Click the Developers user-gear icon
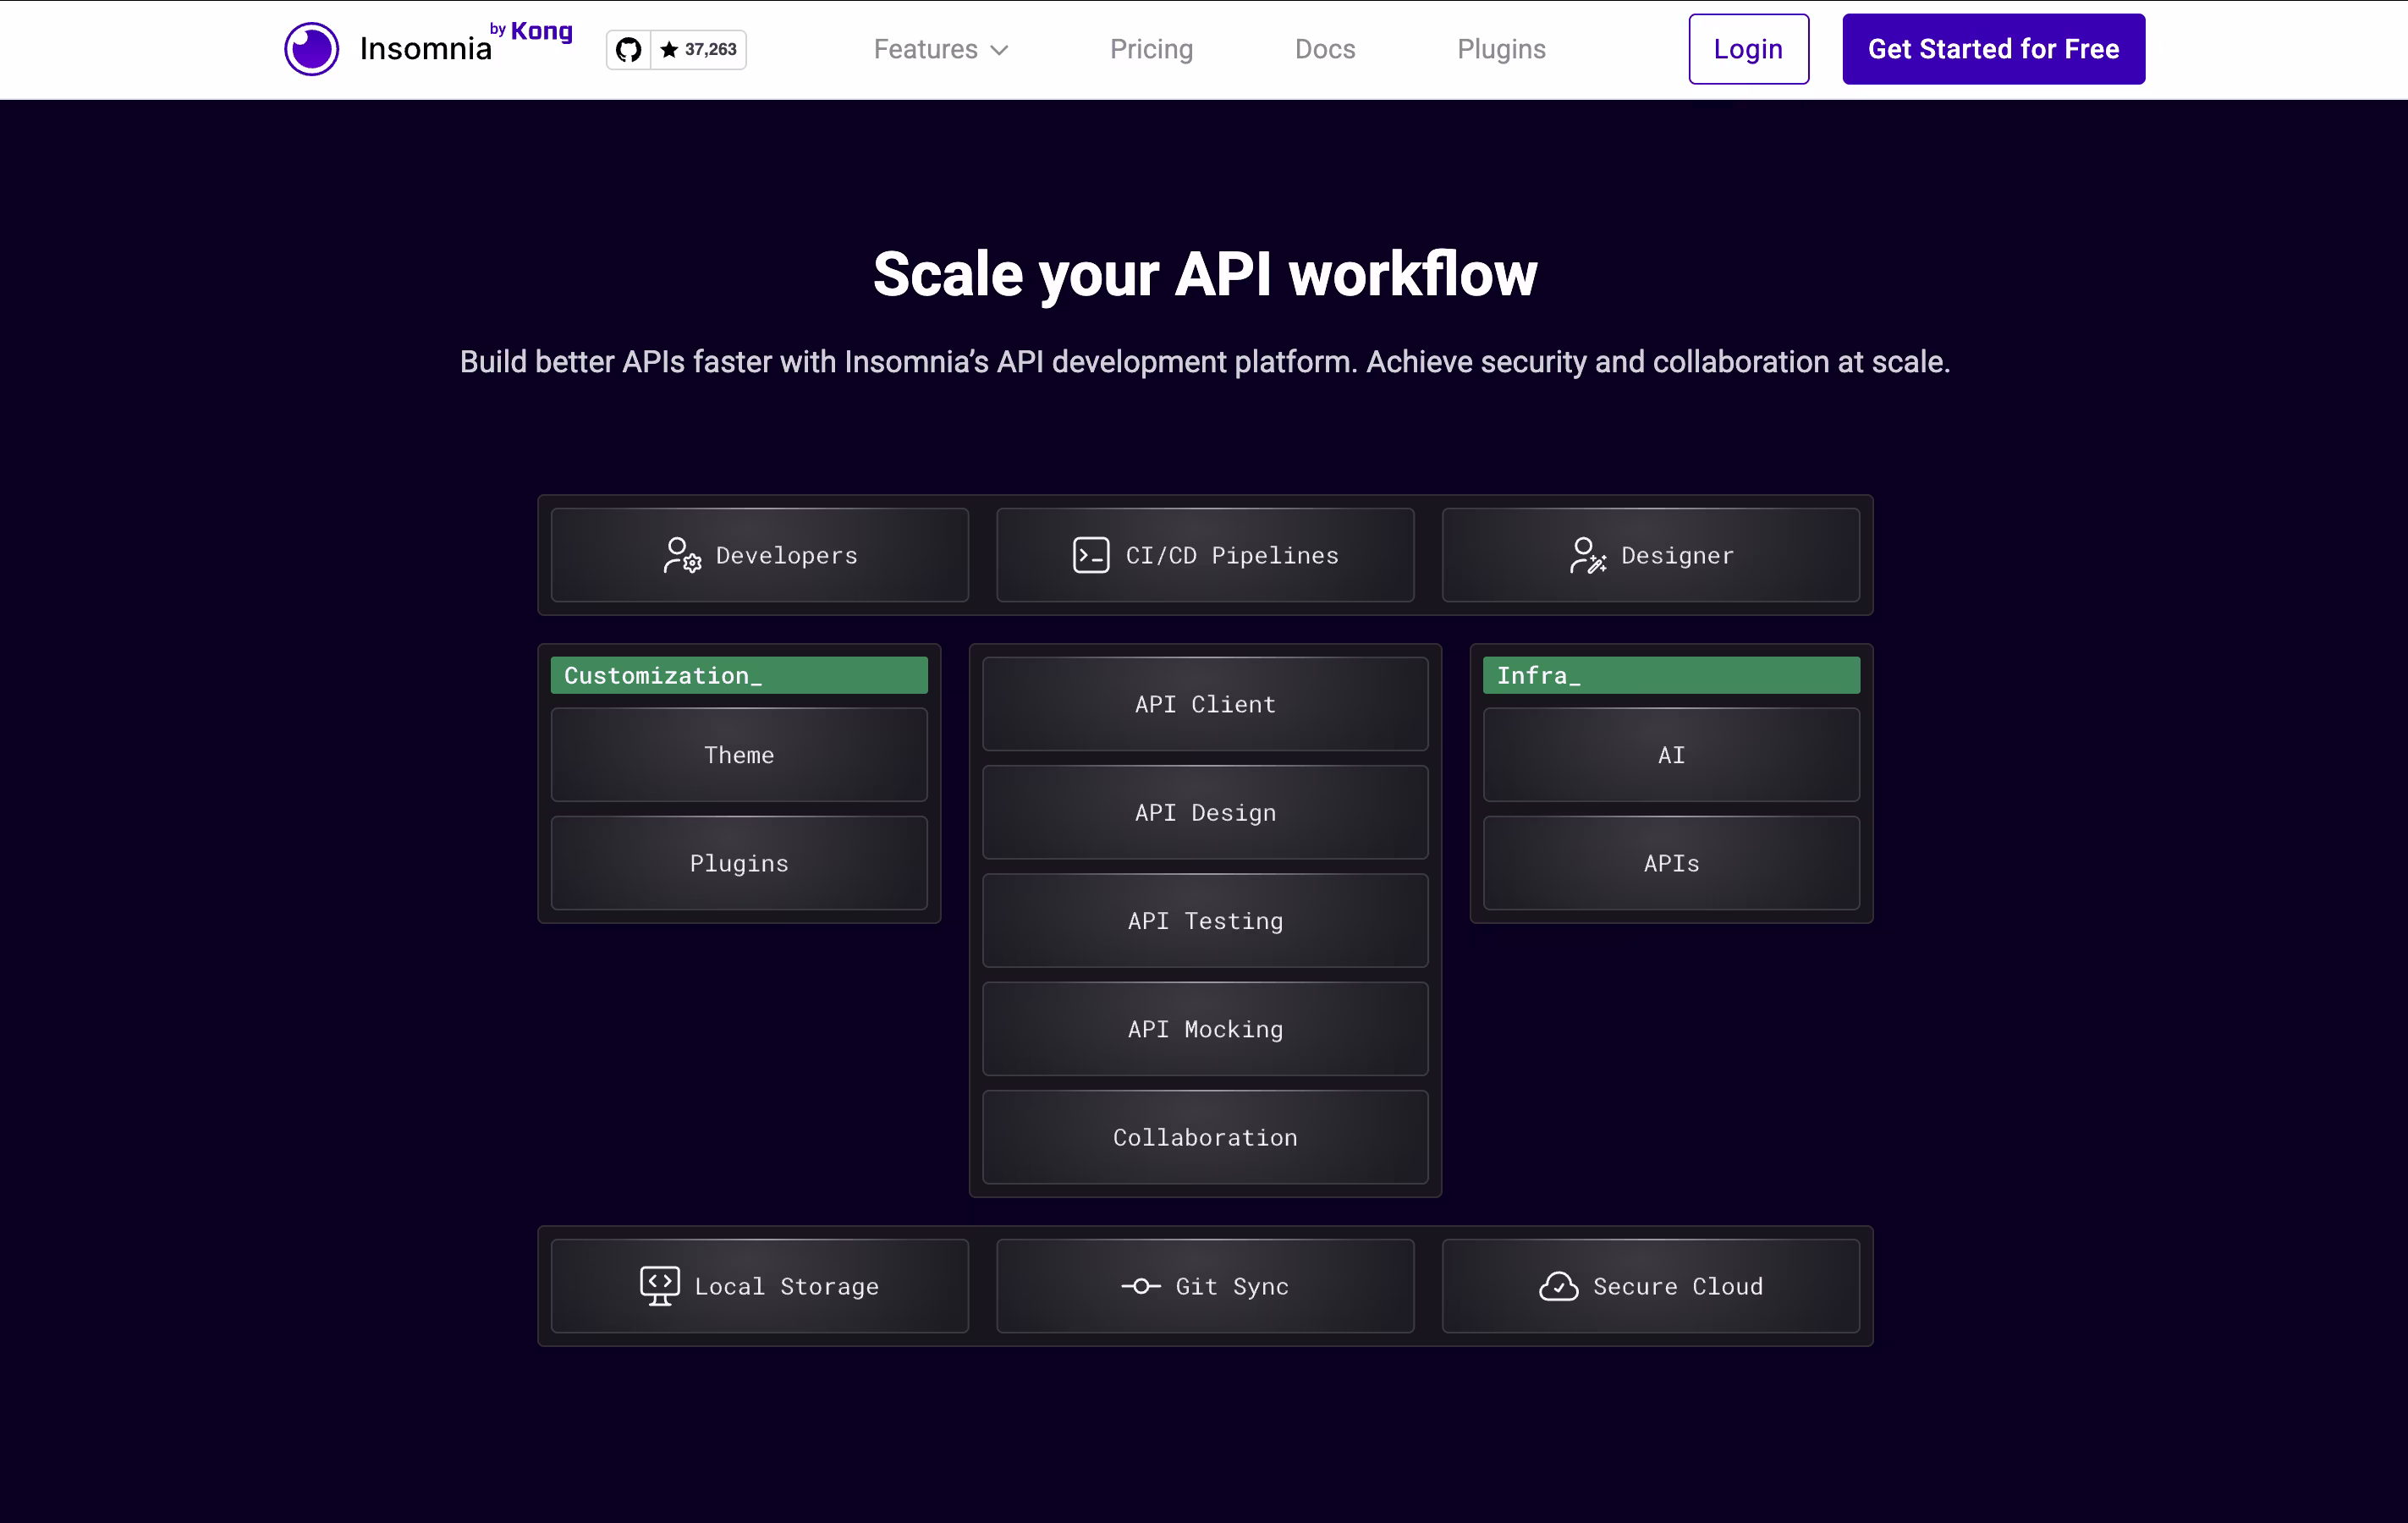 (682, 556)
